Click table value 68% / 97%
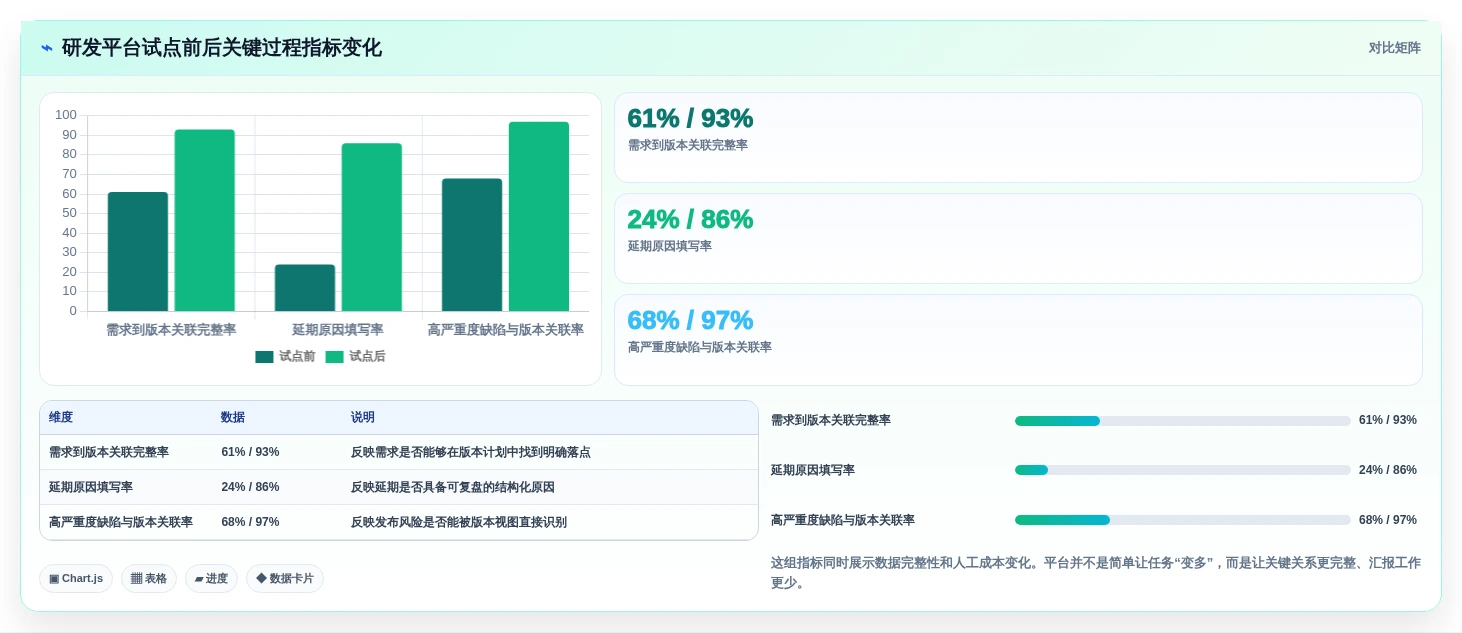The height and width of the screenshot is (633, 1462). click(250, 522)
